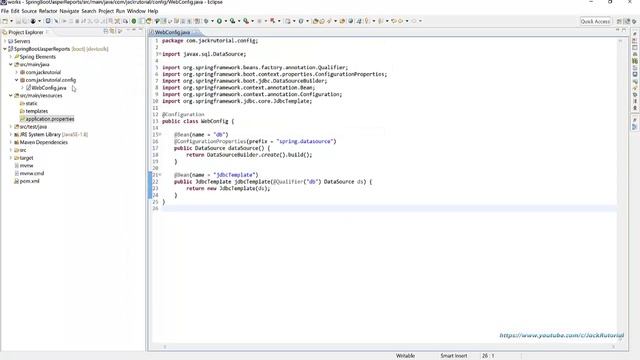640x360 pixels.
Task: Open the Debug button dropdown arrow
Action: (x=212, y=21)
